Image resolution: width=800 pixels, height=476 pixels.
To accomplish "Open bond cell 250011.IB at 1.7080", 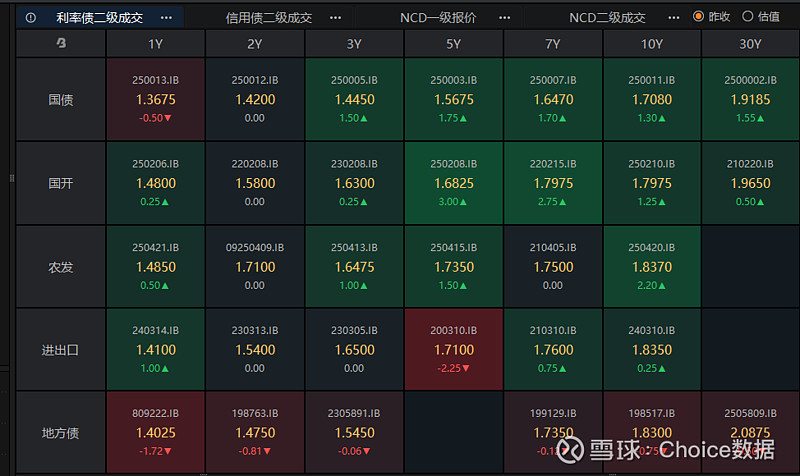I will tap(652, 99).
